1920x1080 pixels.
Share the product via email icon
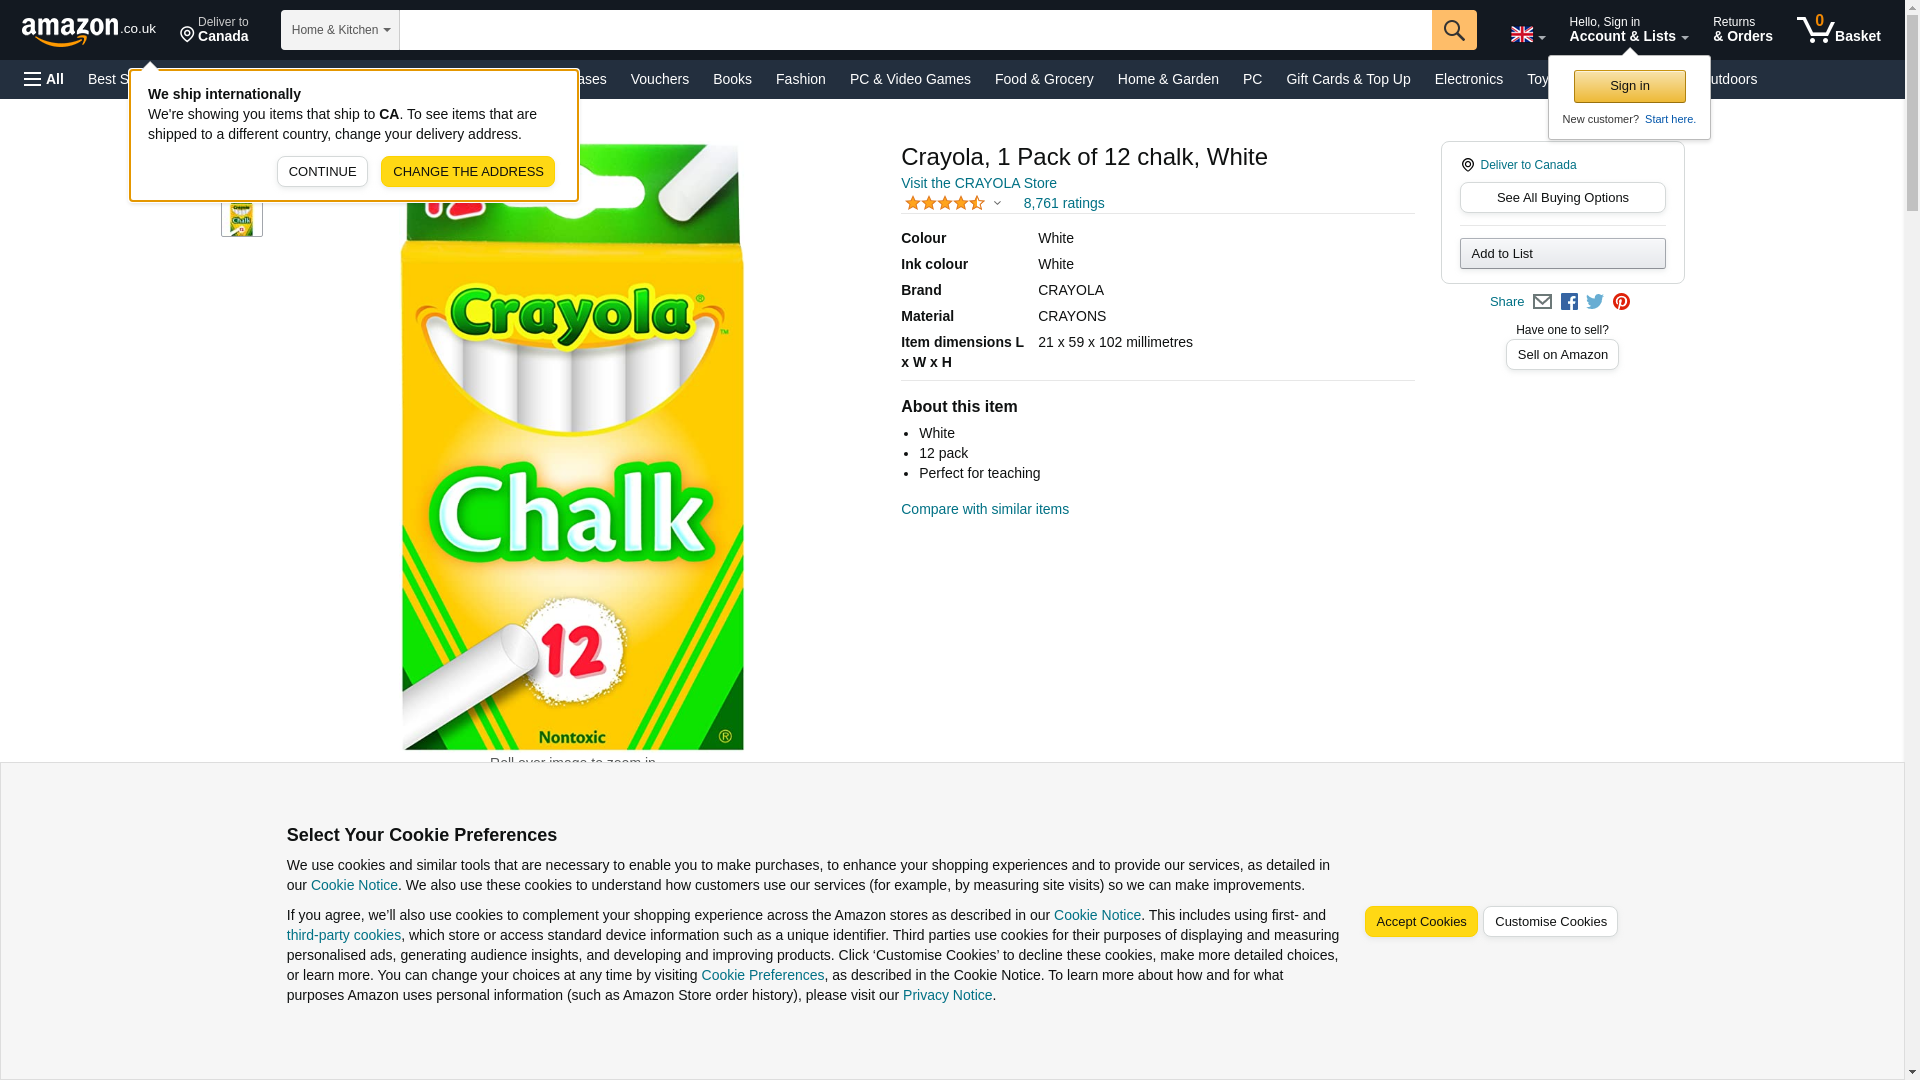point(1542,302)
